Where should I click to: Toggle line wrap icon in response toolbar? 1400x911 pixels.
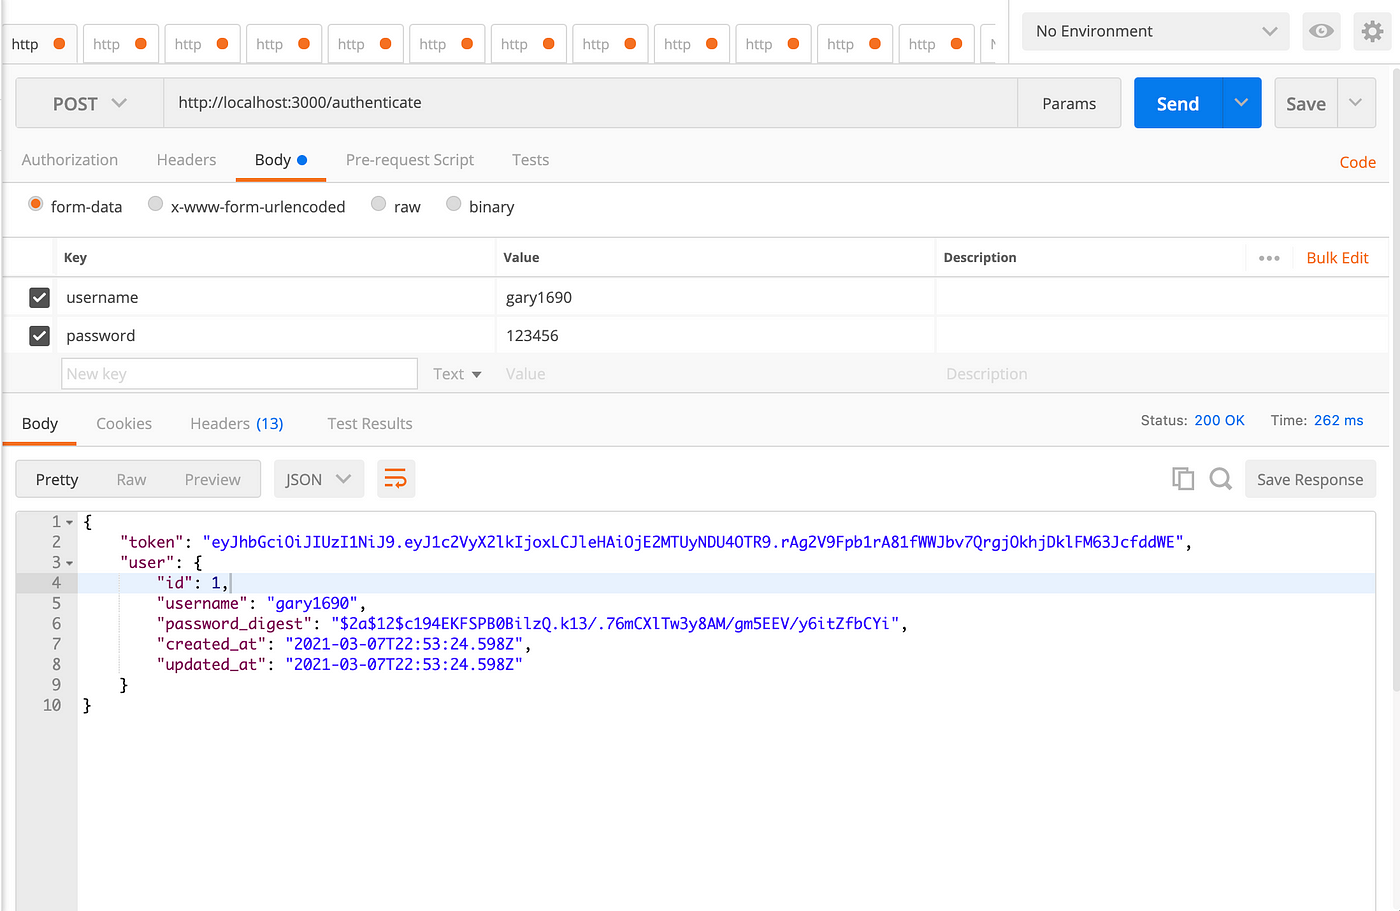396,479
